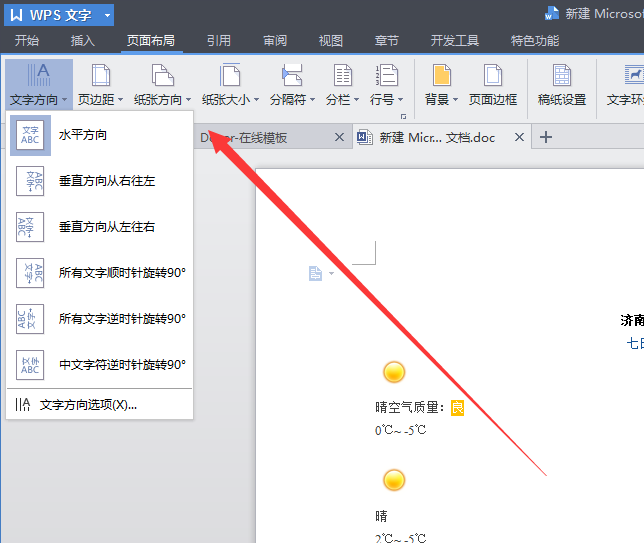Click the 晴空气质量 text line
Viewport: 644px width, 543px height.
click(x=409, y=407)
